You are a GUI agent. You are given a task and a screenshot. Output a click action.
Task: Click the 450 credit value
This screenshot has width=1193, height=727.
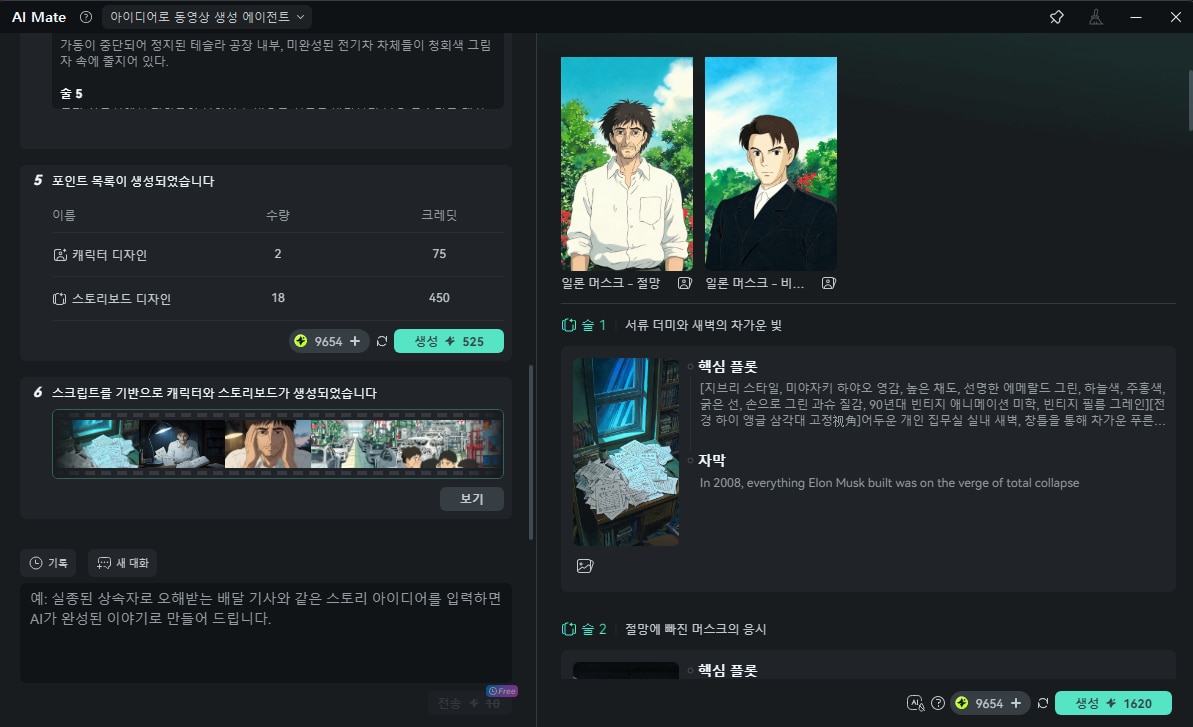[439, 298]
